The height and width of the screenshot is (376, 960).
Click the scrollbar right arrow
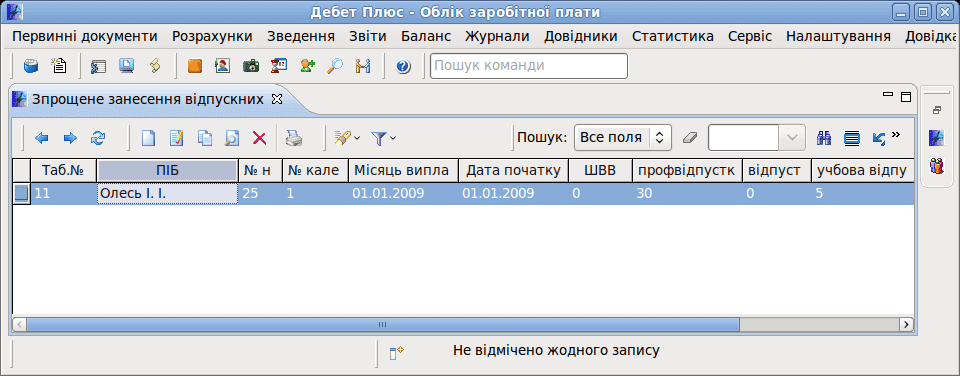click(905, 324)
